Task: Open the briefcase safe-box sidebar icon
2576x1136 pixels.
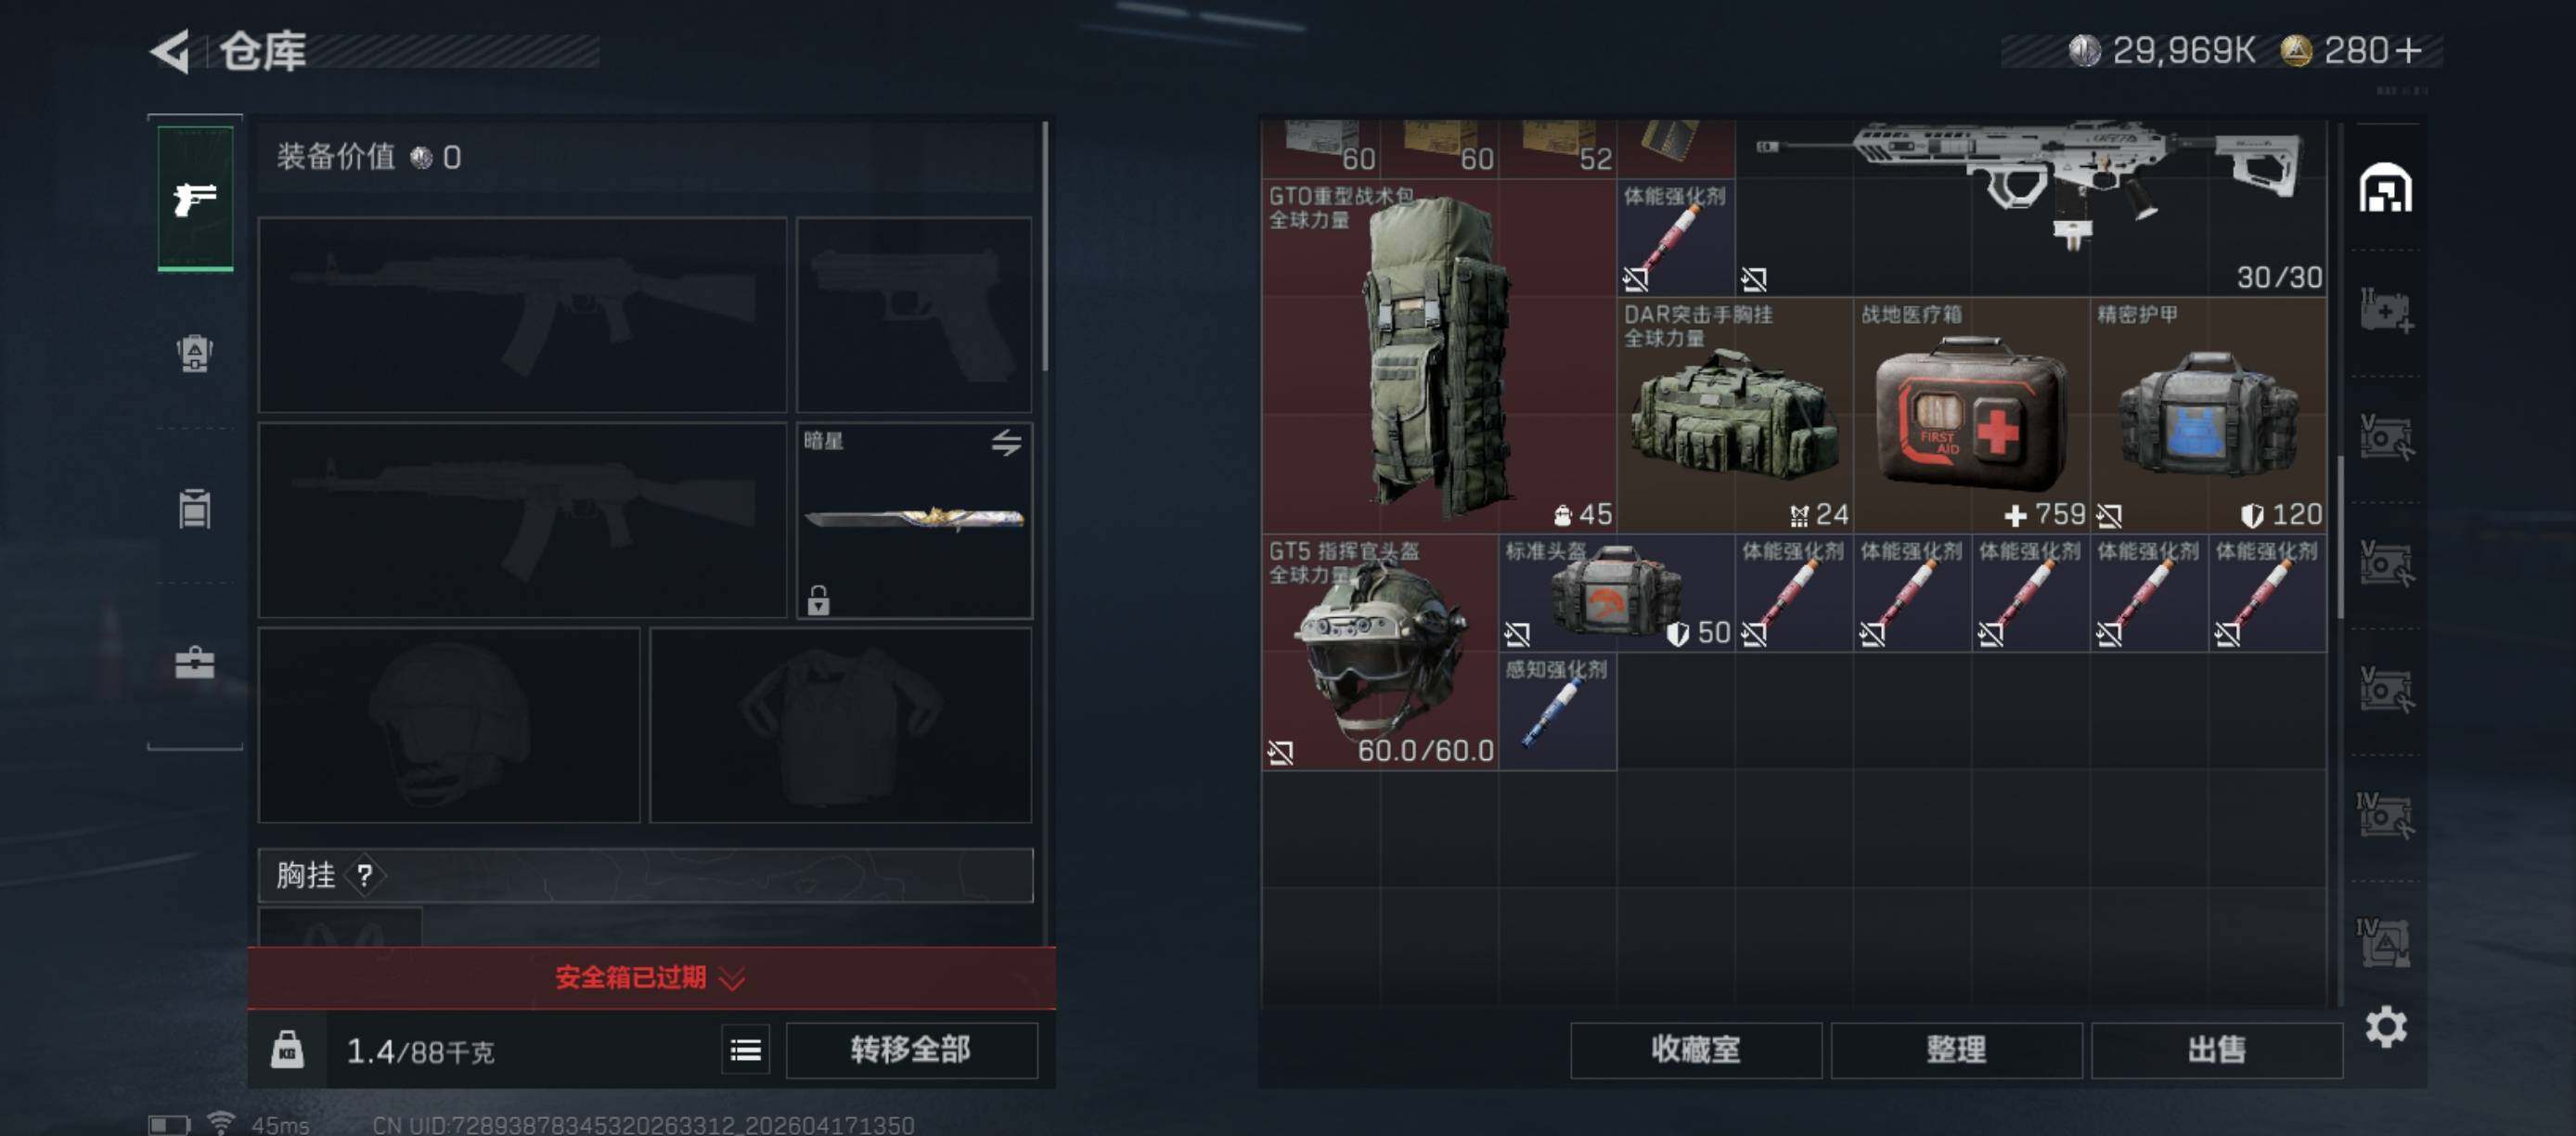Action: point(195,662)
